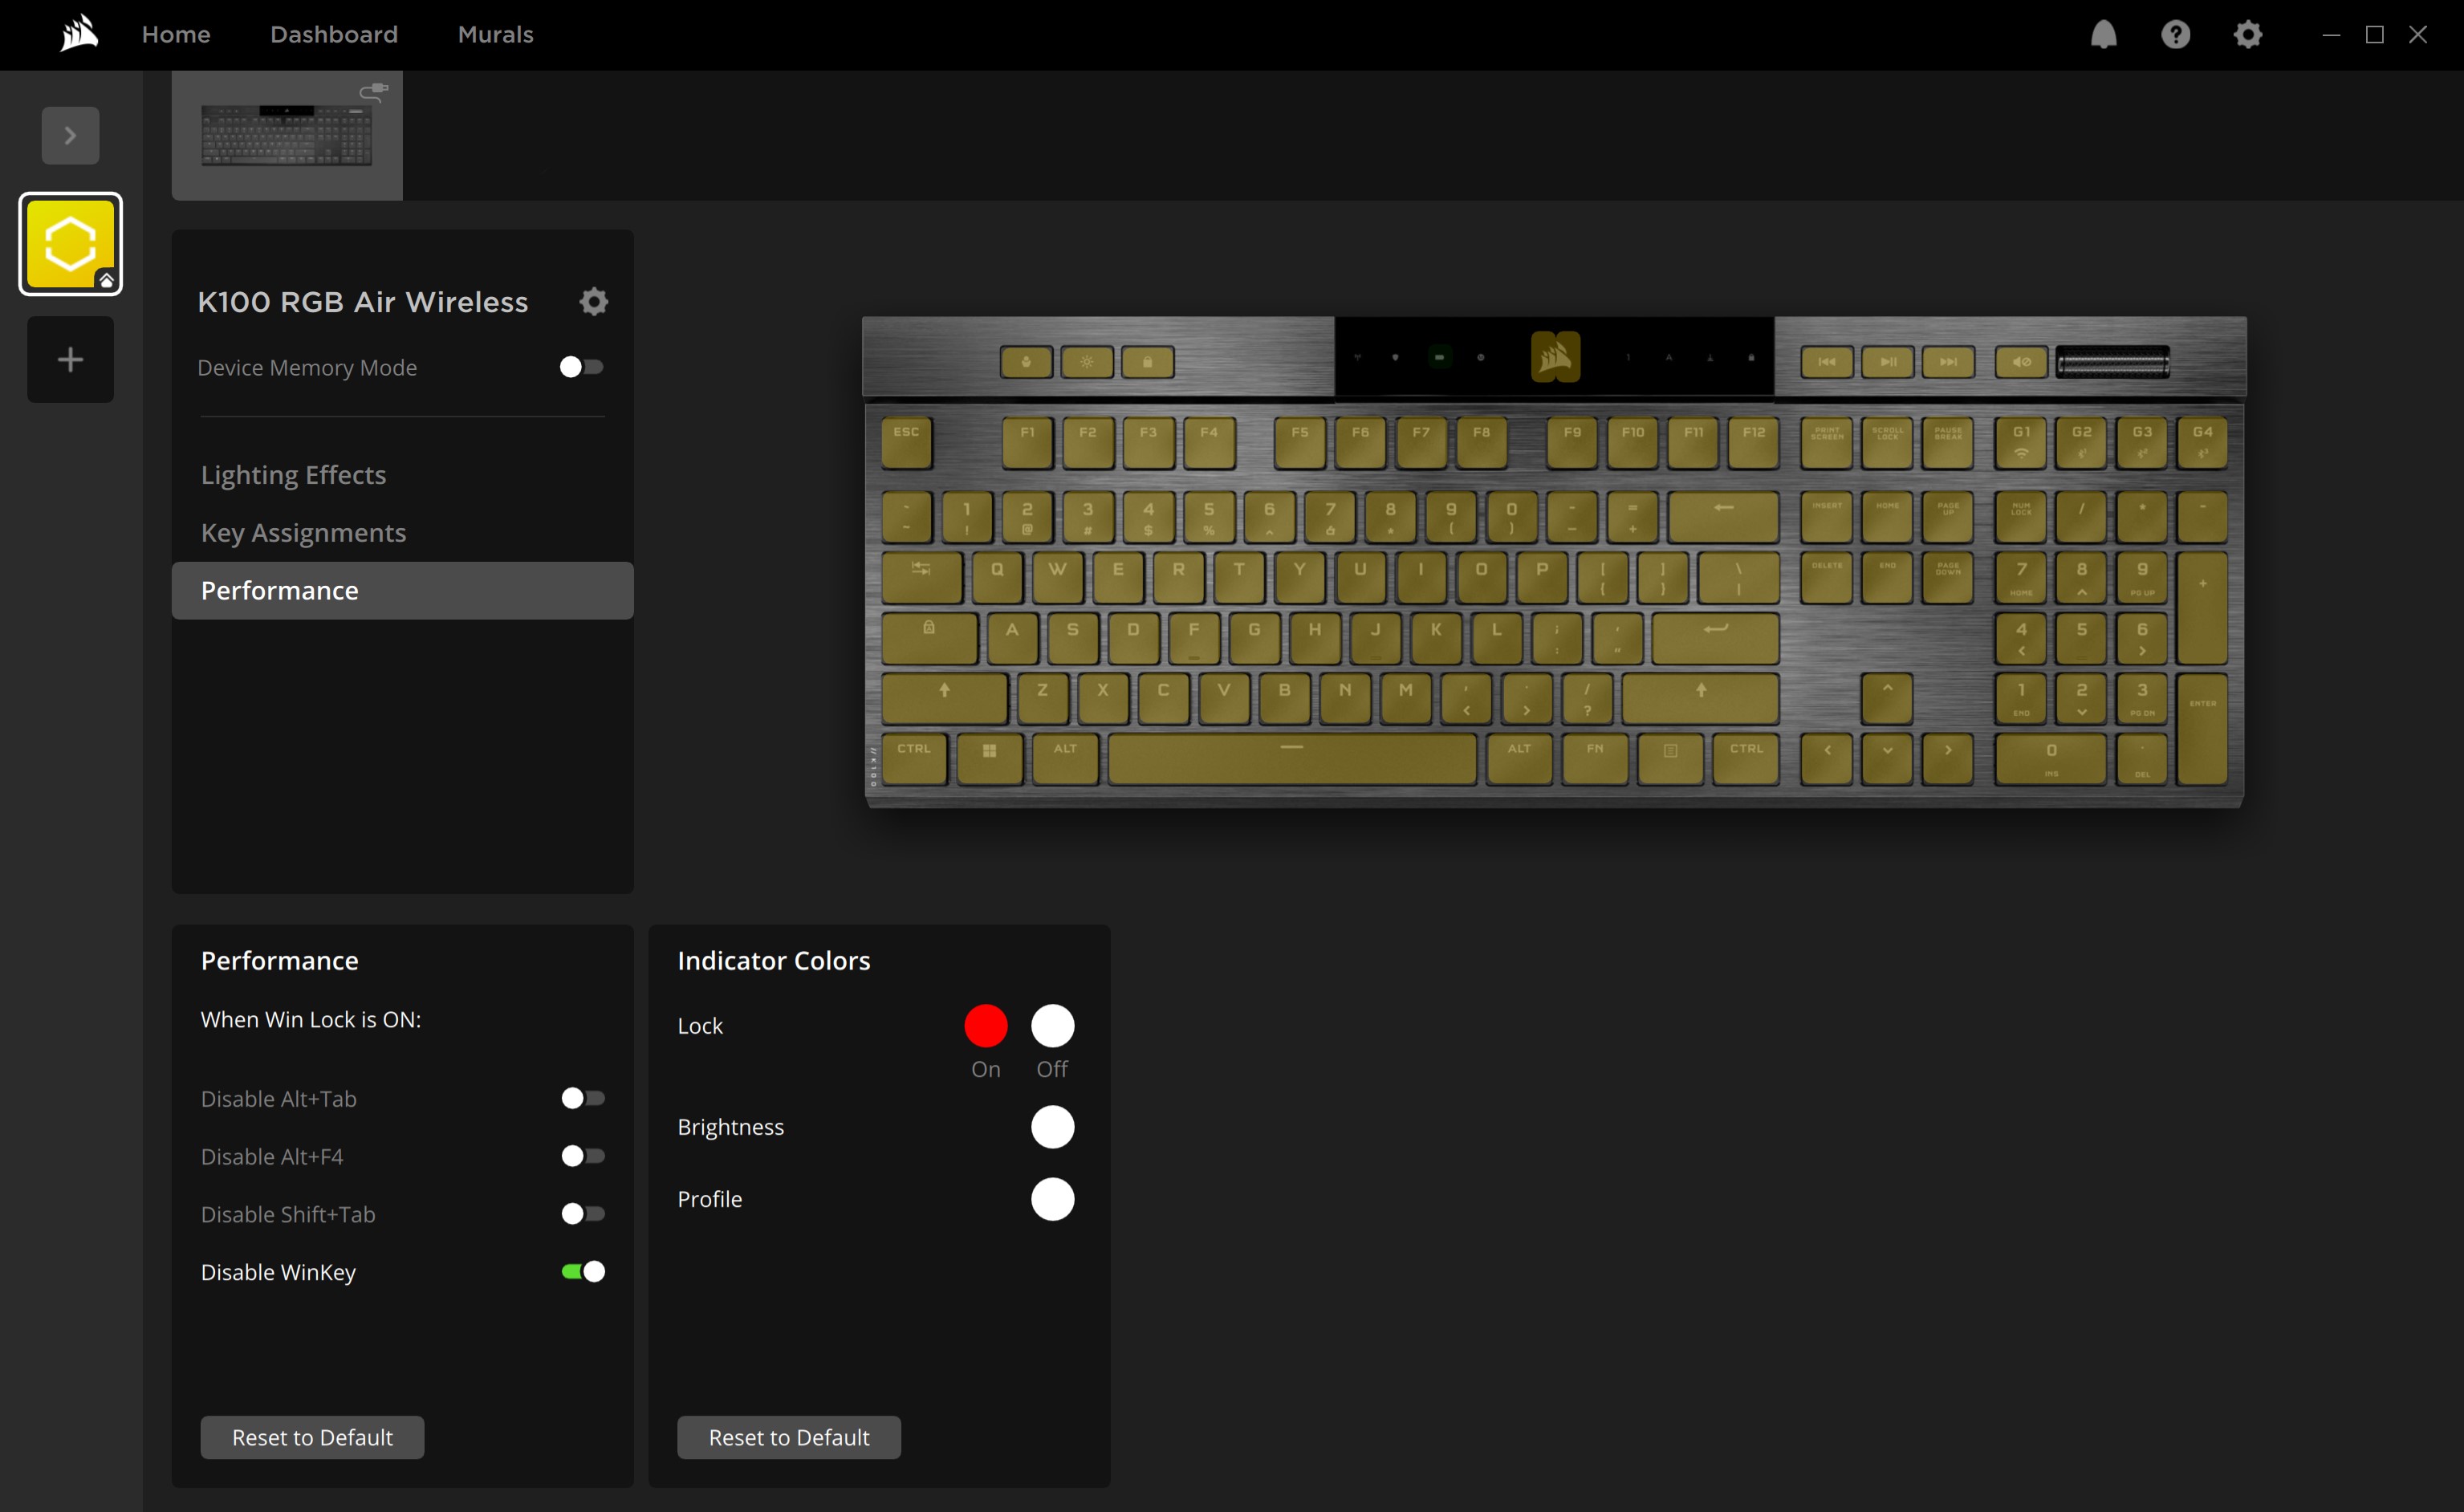Change the red Lock On color swatch
2464x1512 pixels.
click(x=985, y=1026)
